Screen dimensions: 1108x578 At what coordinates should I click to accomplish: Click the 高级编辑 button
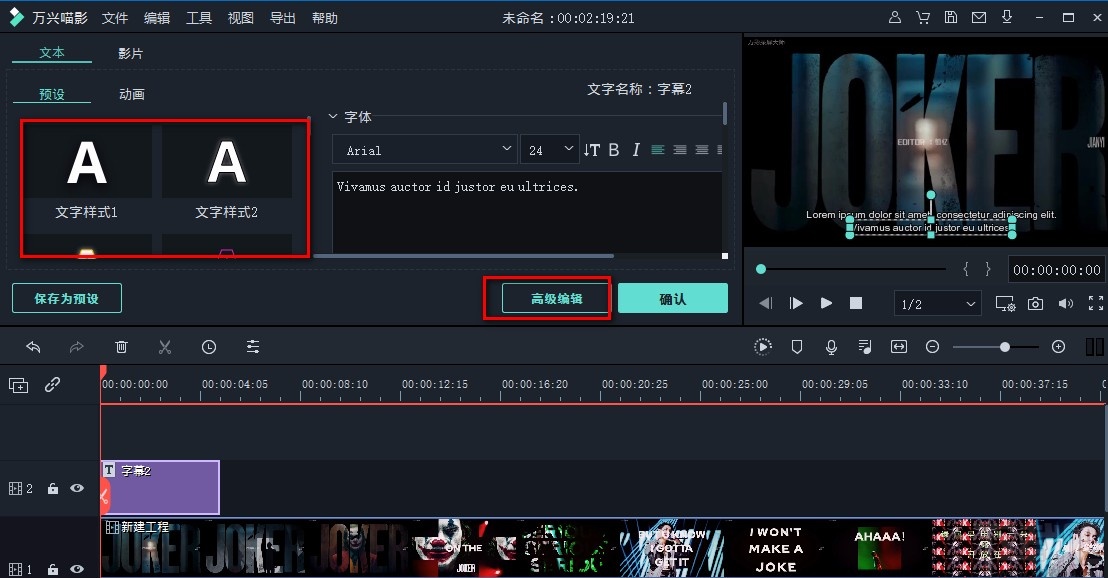coord(547,297)
